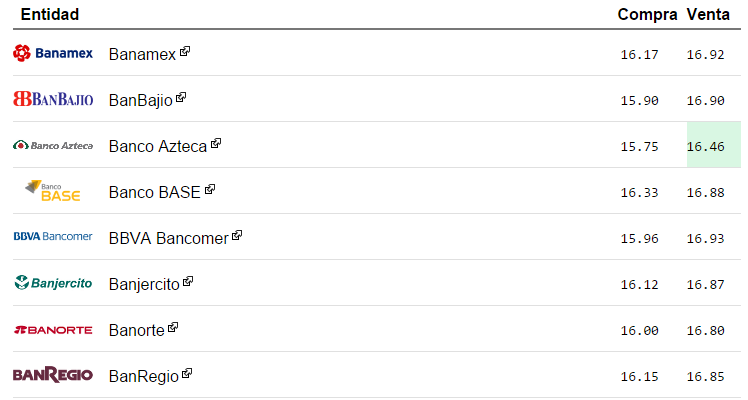Click the Compra column header
This screenshot has width=748, height=400.
(647, 15)
